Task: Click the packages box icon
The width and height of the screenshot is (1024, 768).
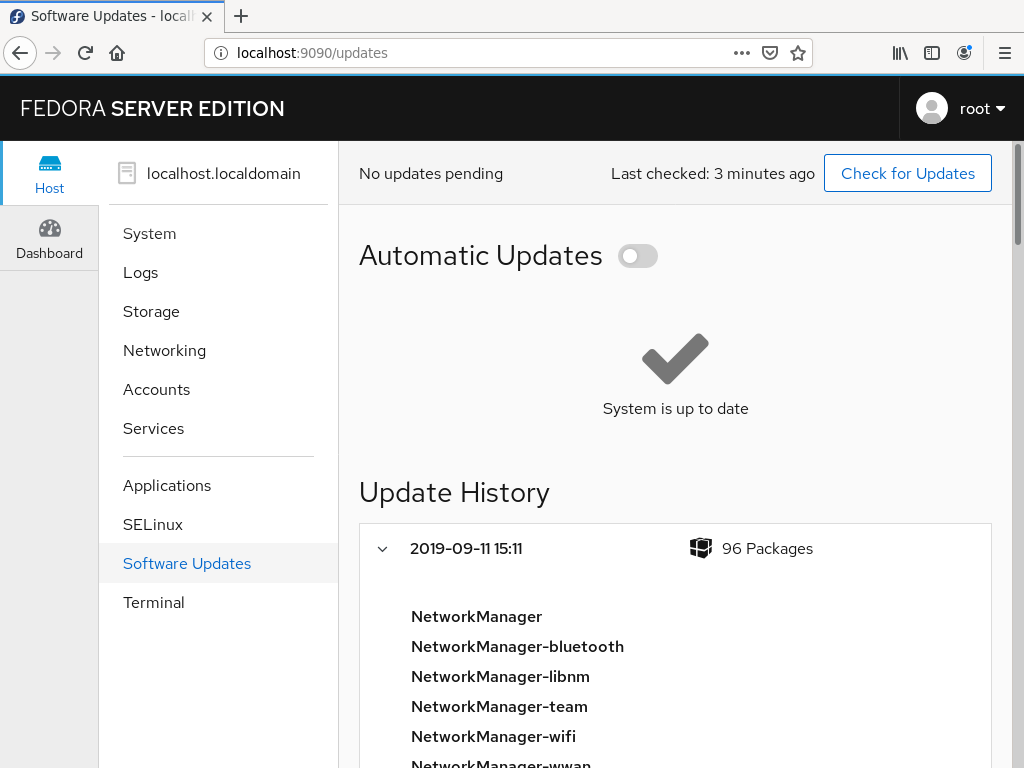Action: point(701,548)
